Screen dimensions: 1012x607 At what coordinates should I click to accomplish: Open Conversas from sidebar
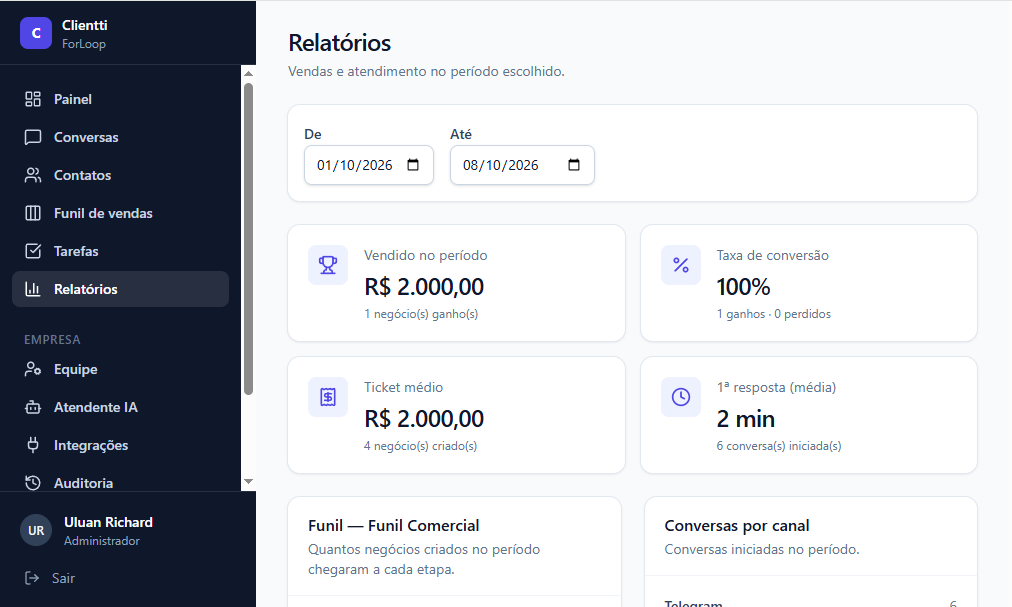[x=120, y=137]
